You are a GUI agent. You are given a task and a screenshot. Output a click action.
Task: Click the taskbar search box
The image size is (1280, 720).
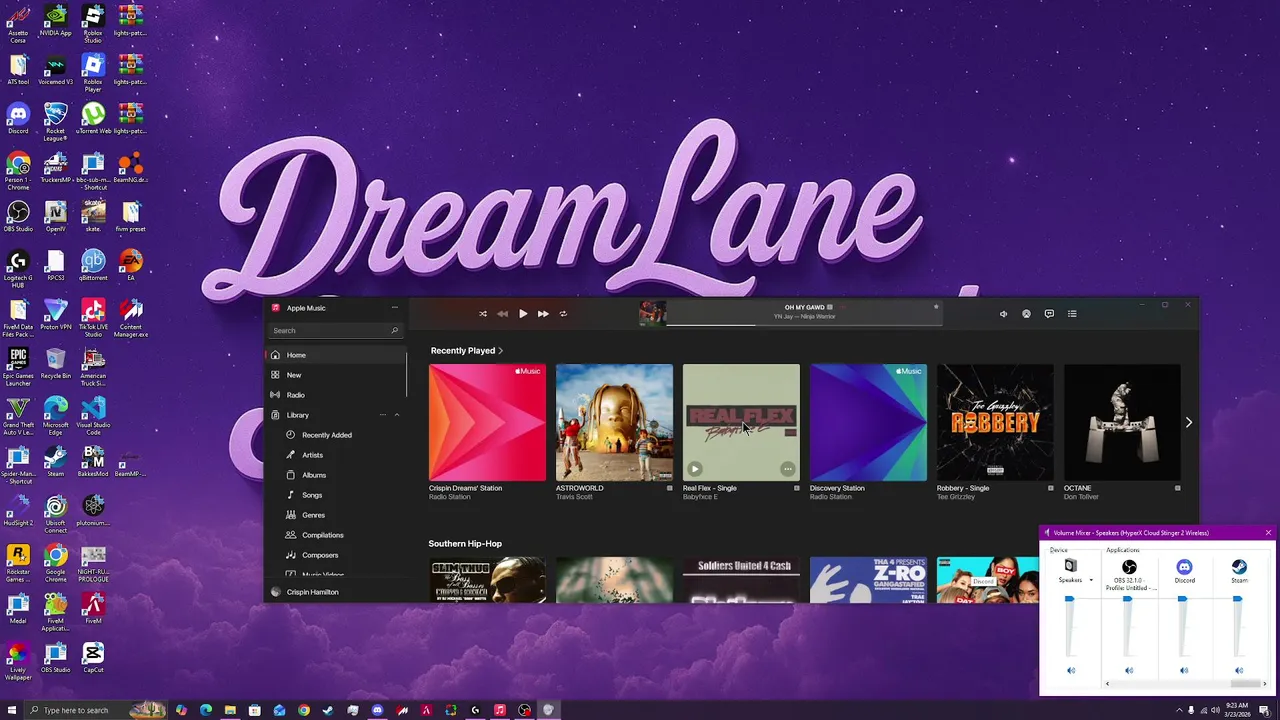(95, 710)
